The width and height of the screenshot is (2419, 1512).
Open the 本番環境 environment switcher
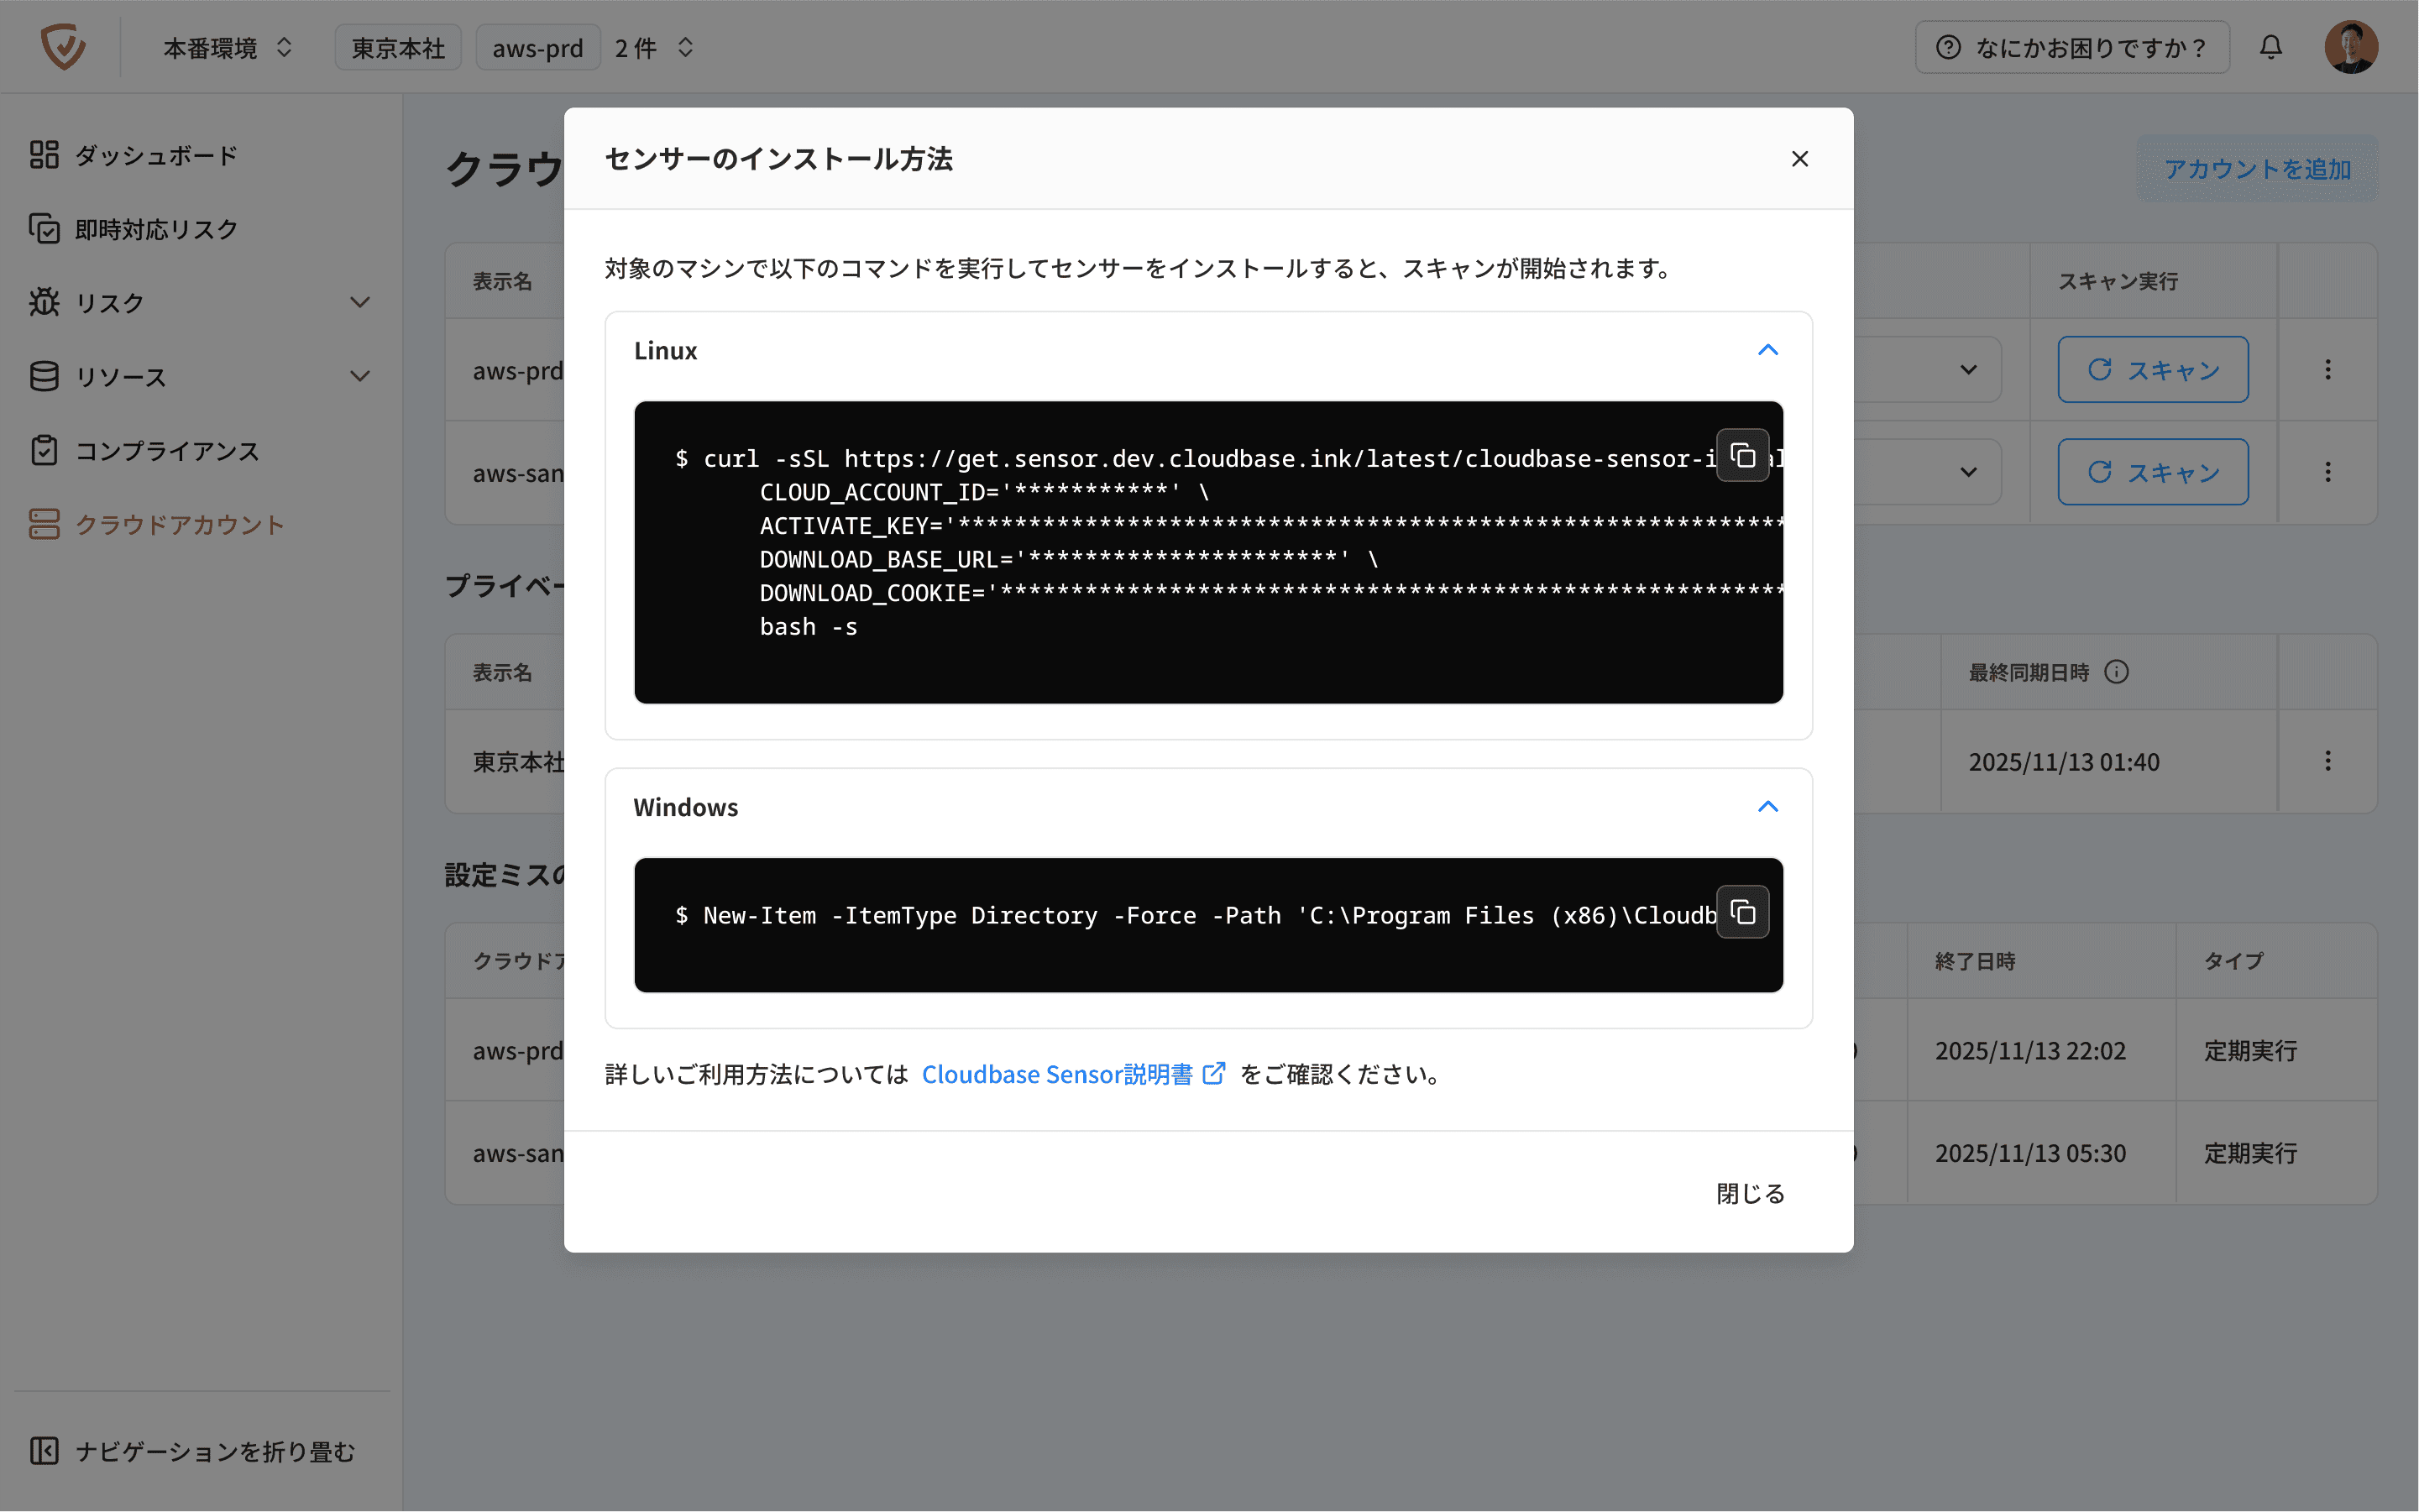coord(227,48)
